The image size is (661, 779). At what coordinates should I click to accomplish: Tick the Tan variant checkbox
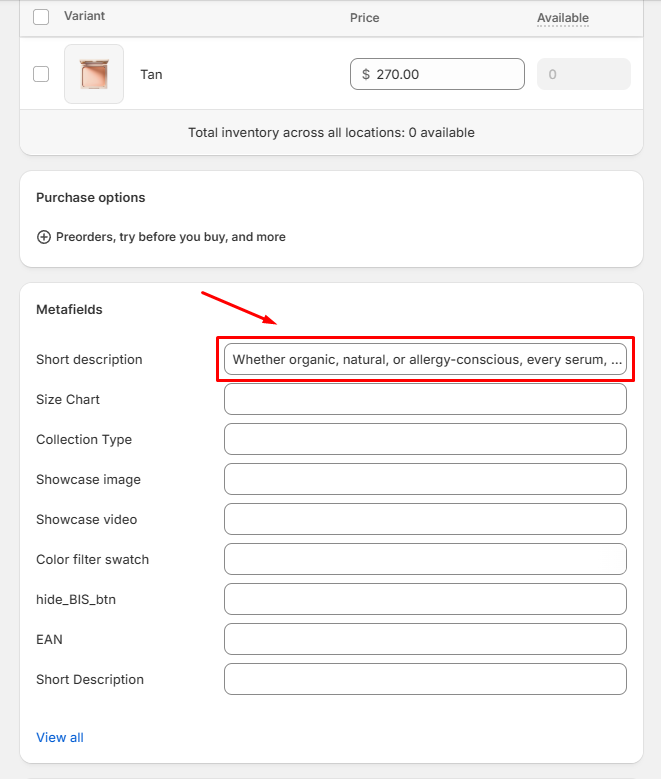[41, 74]
